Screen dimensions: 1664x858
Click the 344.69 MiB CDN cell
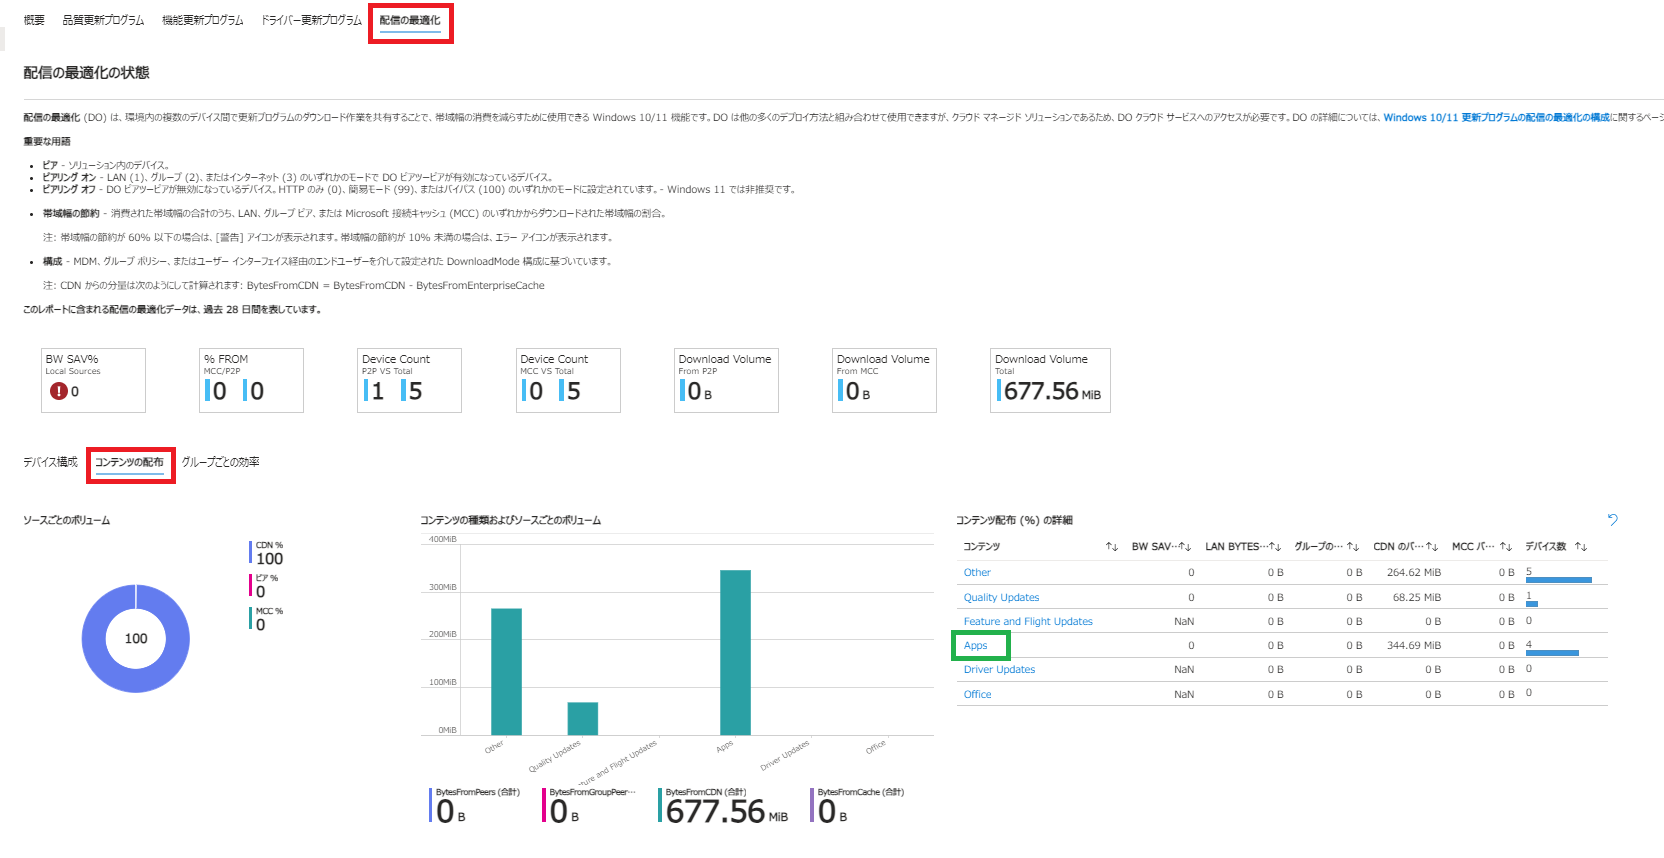click(x=1413, y=646)
